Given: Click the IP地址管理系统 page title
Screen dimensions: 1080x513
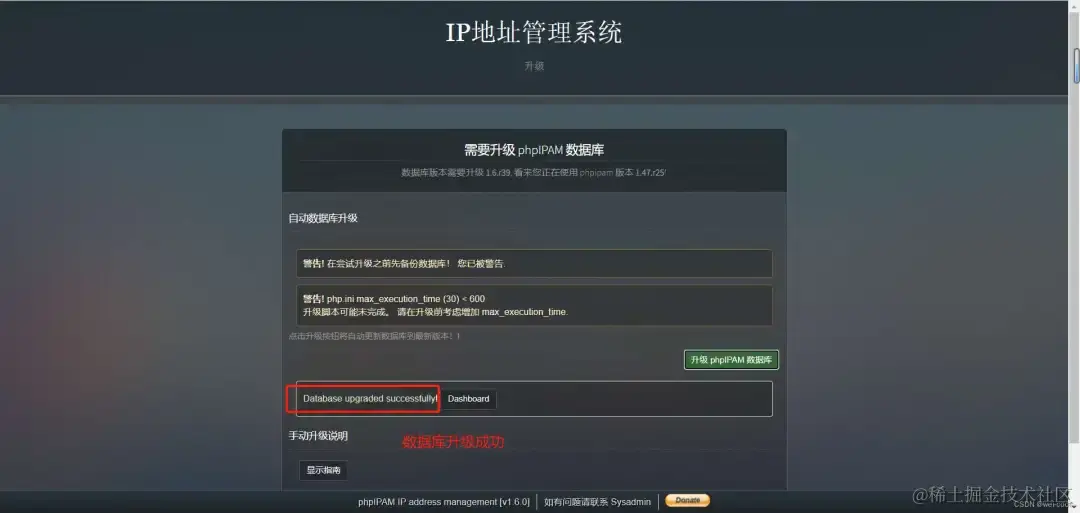Looking at the screenshot, I should (x=534, y=32).
